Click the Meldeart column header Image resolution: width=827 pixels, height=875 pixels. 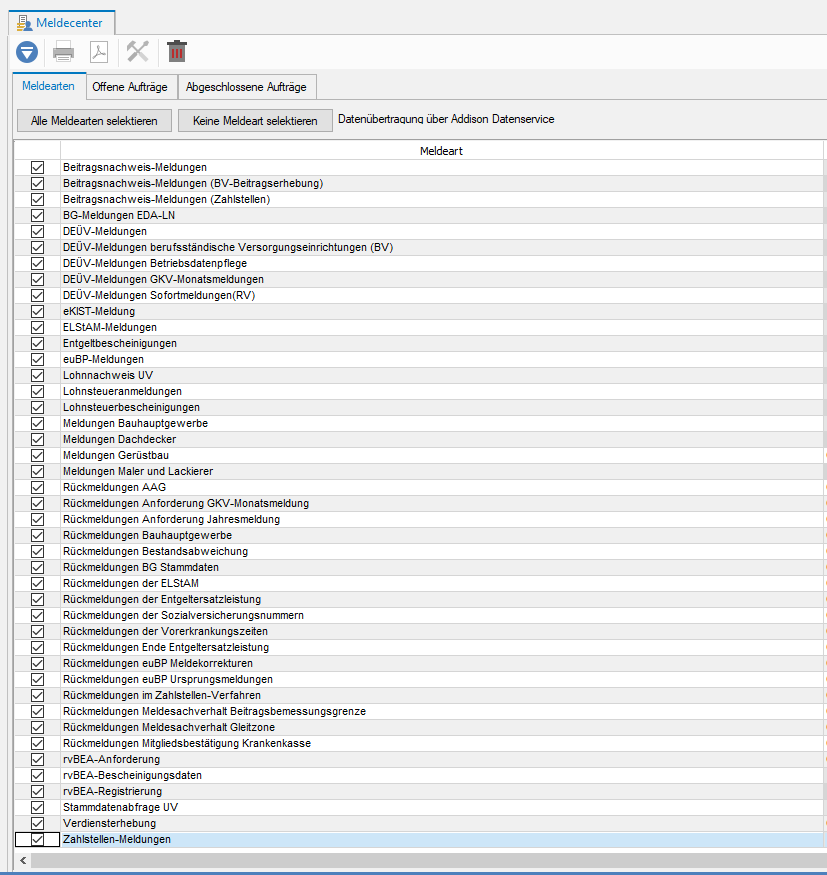(x=440, y=151)
